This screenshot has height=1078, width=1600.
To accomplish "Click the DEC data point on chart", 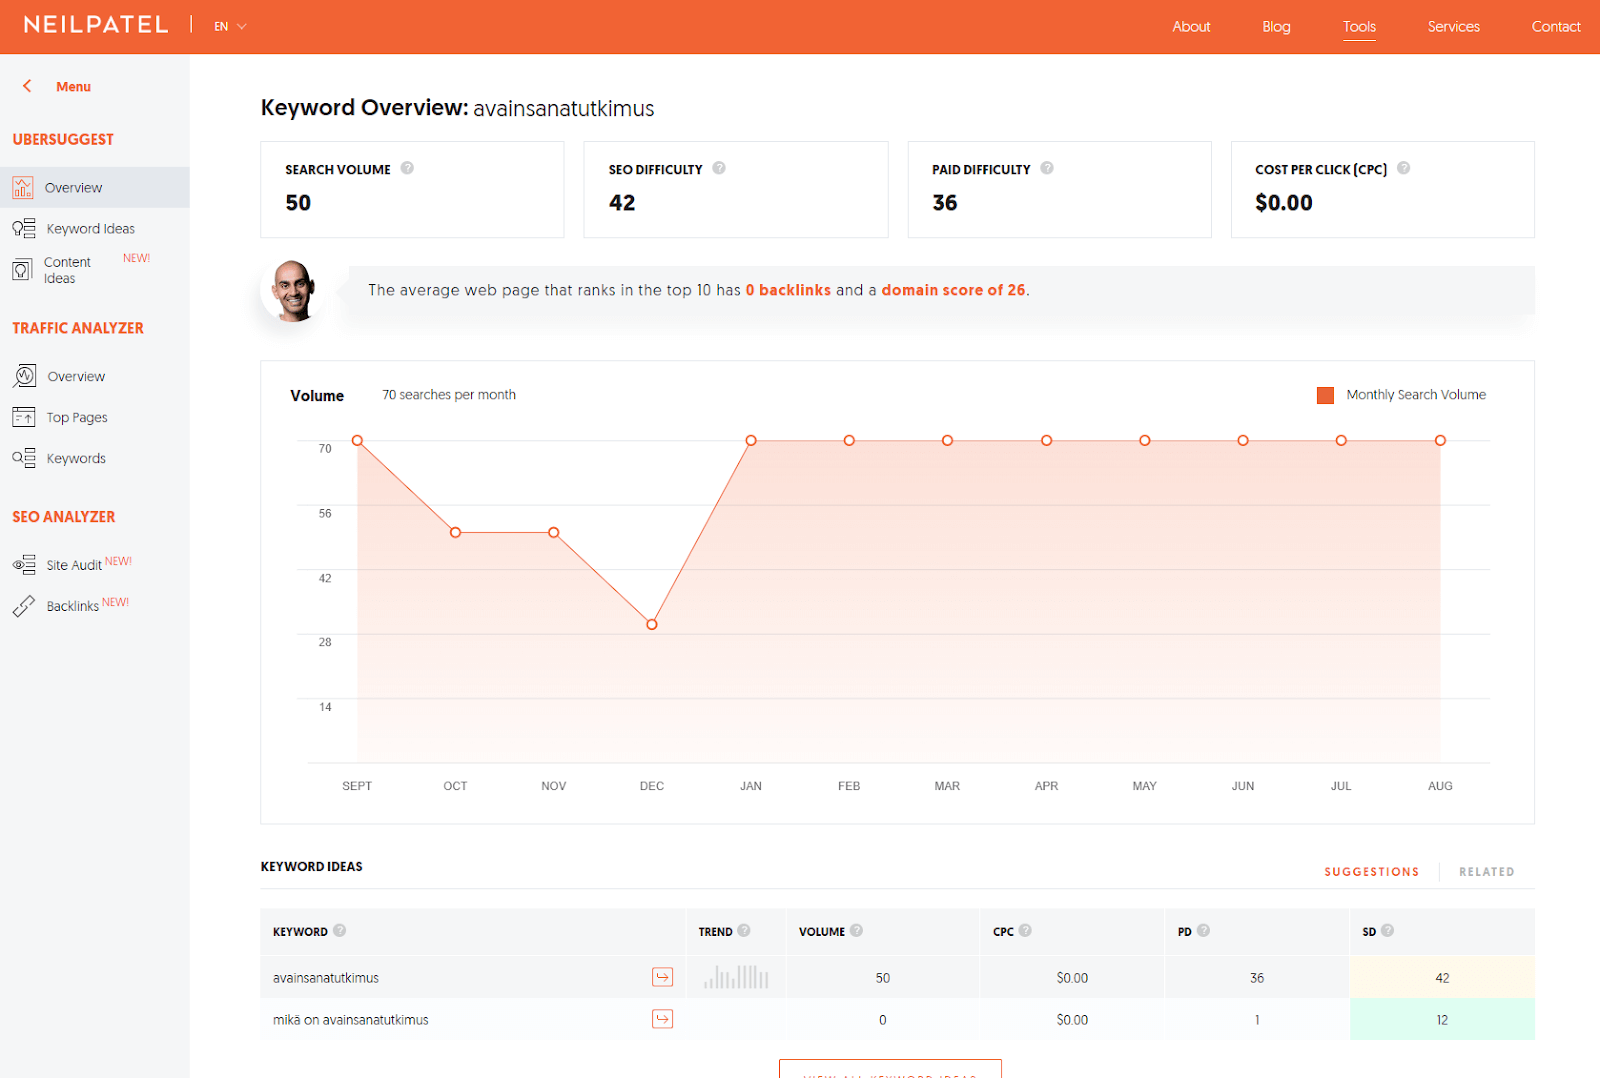I will pyautogui.click(x=652, y=624).
